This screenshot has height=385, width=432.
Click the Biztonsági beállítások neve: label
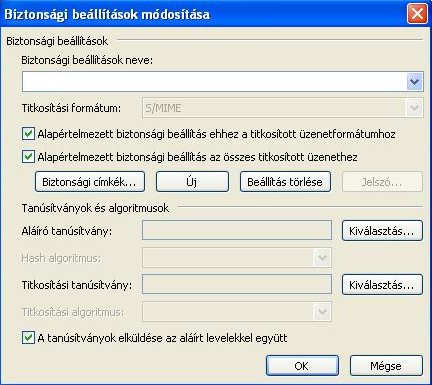pos(87,60)
